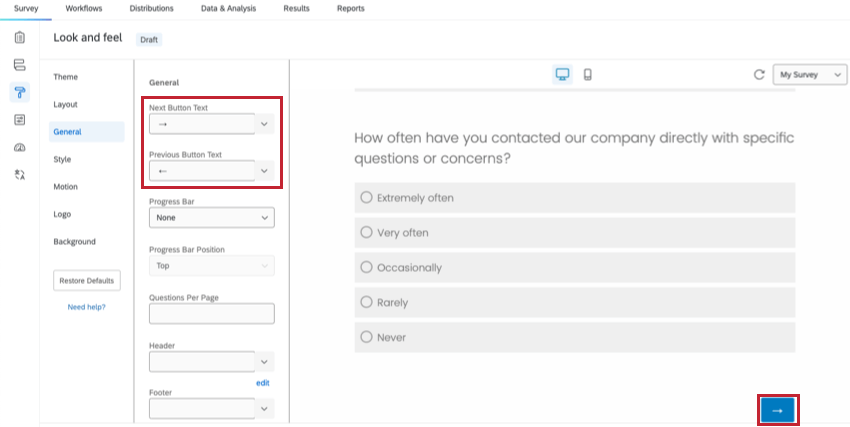Select the Look and feel paint roller icon
The width and height of the screenshot is (850, 427).
click(x=19, y=92)
